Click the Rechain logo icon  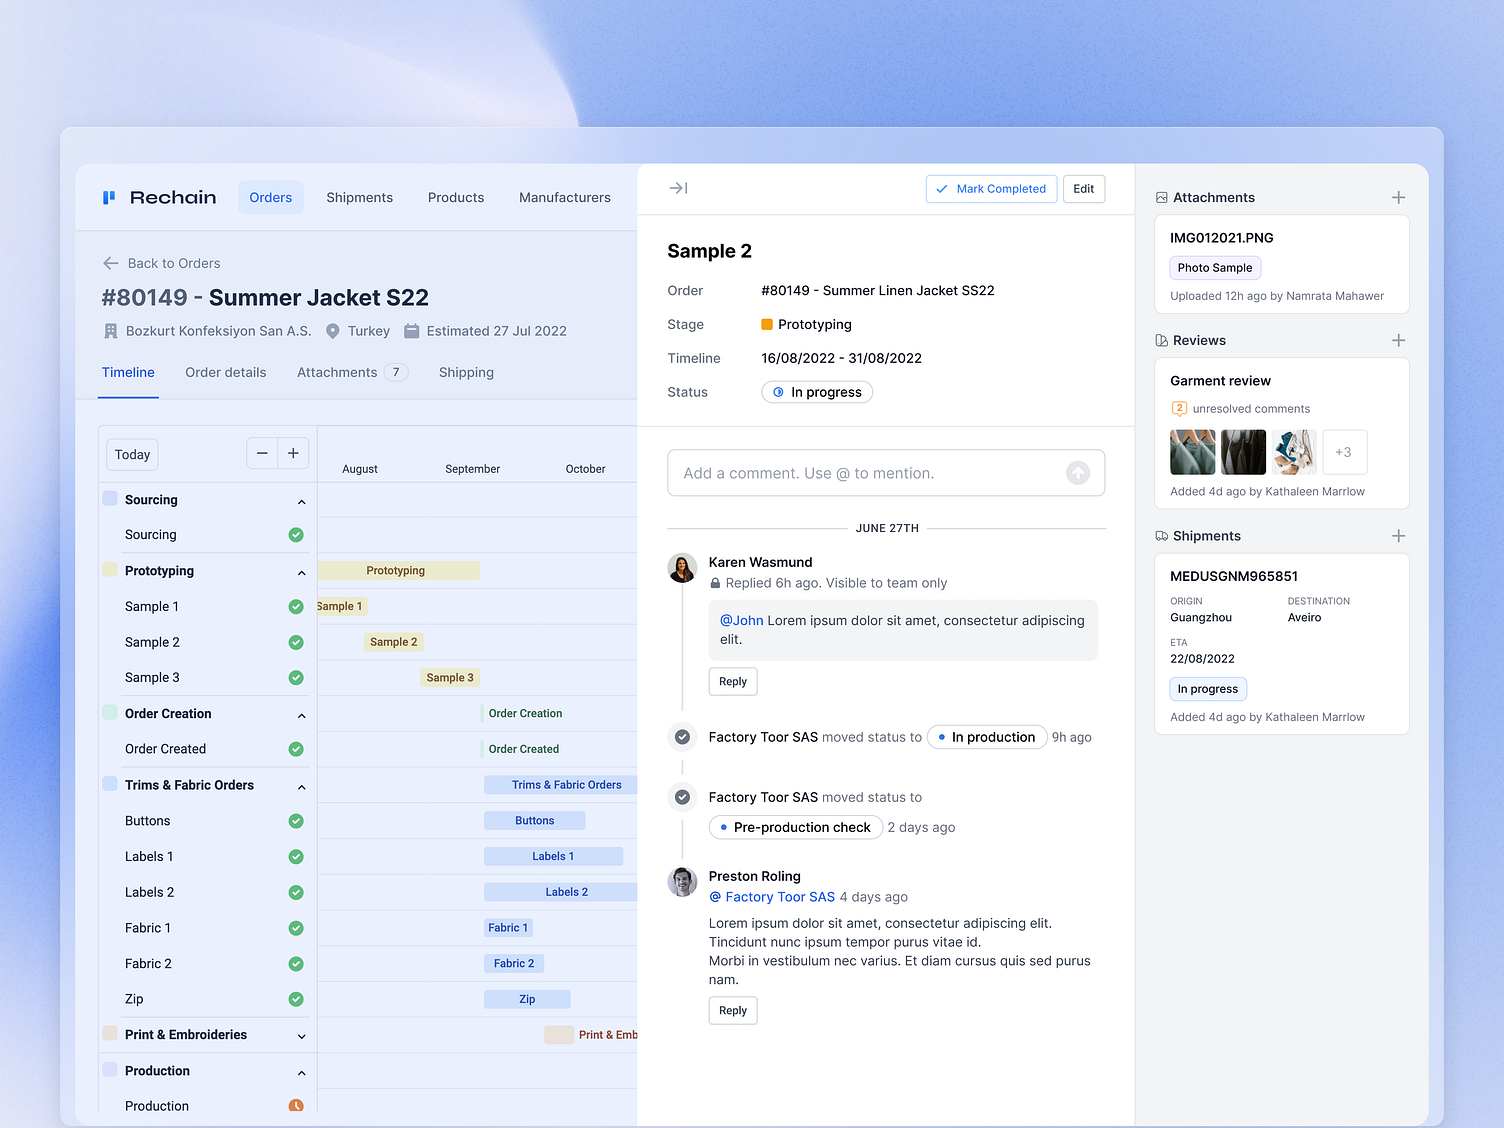[x=110, y=197]
